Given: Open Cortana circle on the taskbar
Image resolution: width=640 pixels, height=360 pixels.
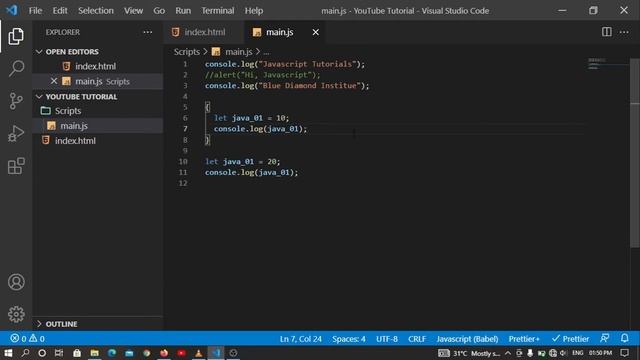Looking at the screenshot, I should [x=42, y=353].
